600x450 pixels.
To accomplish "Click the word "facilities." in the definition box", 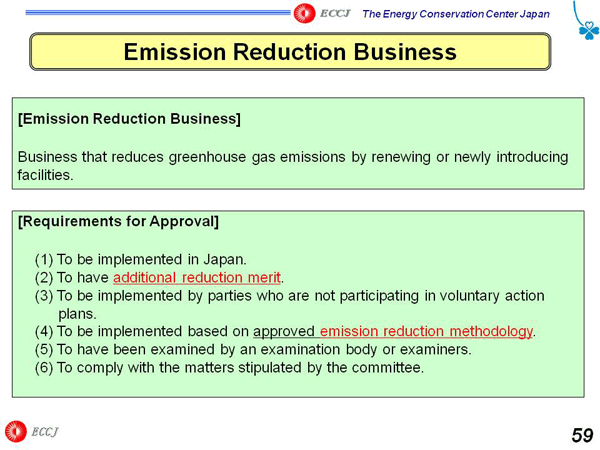I will [45, 174].
